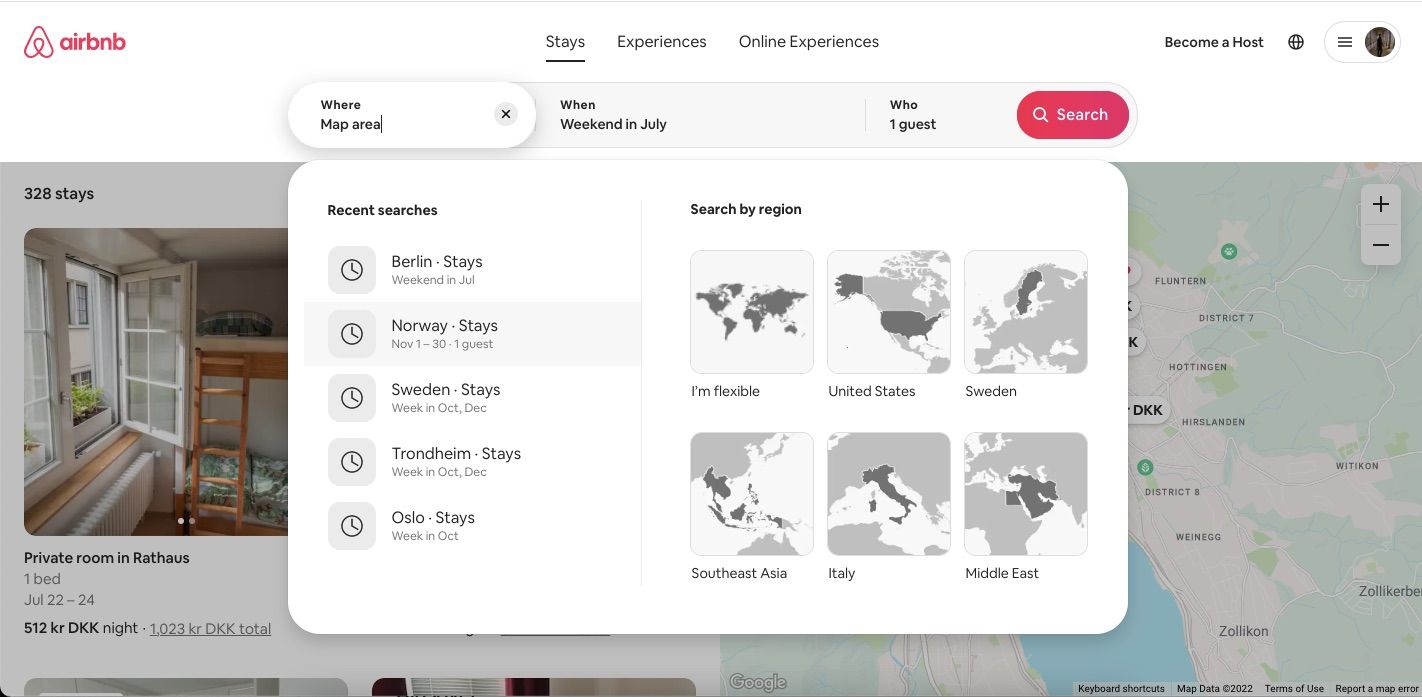
Task: Clear the Where field with X
Action: tap(506, 114)
